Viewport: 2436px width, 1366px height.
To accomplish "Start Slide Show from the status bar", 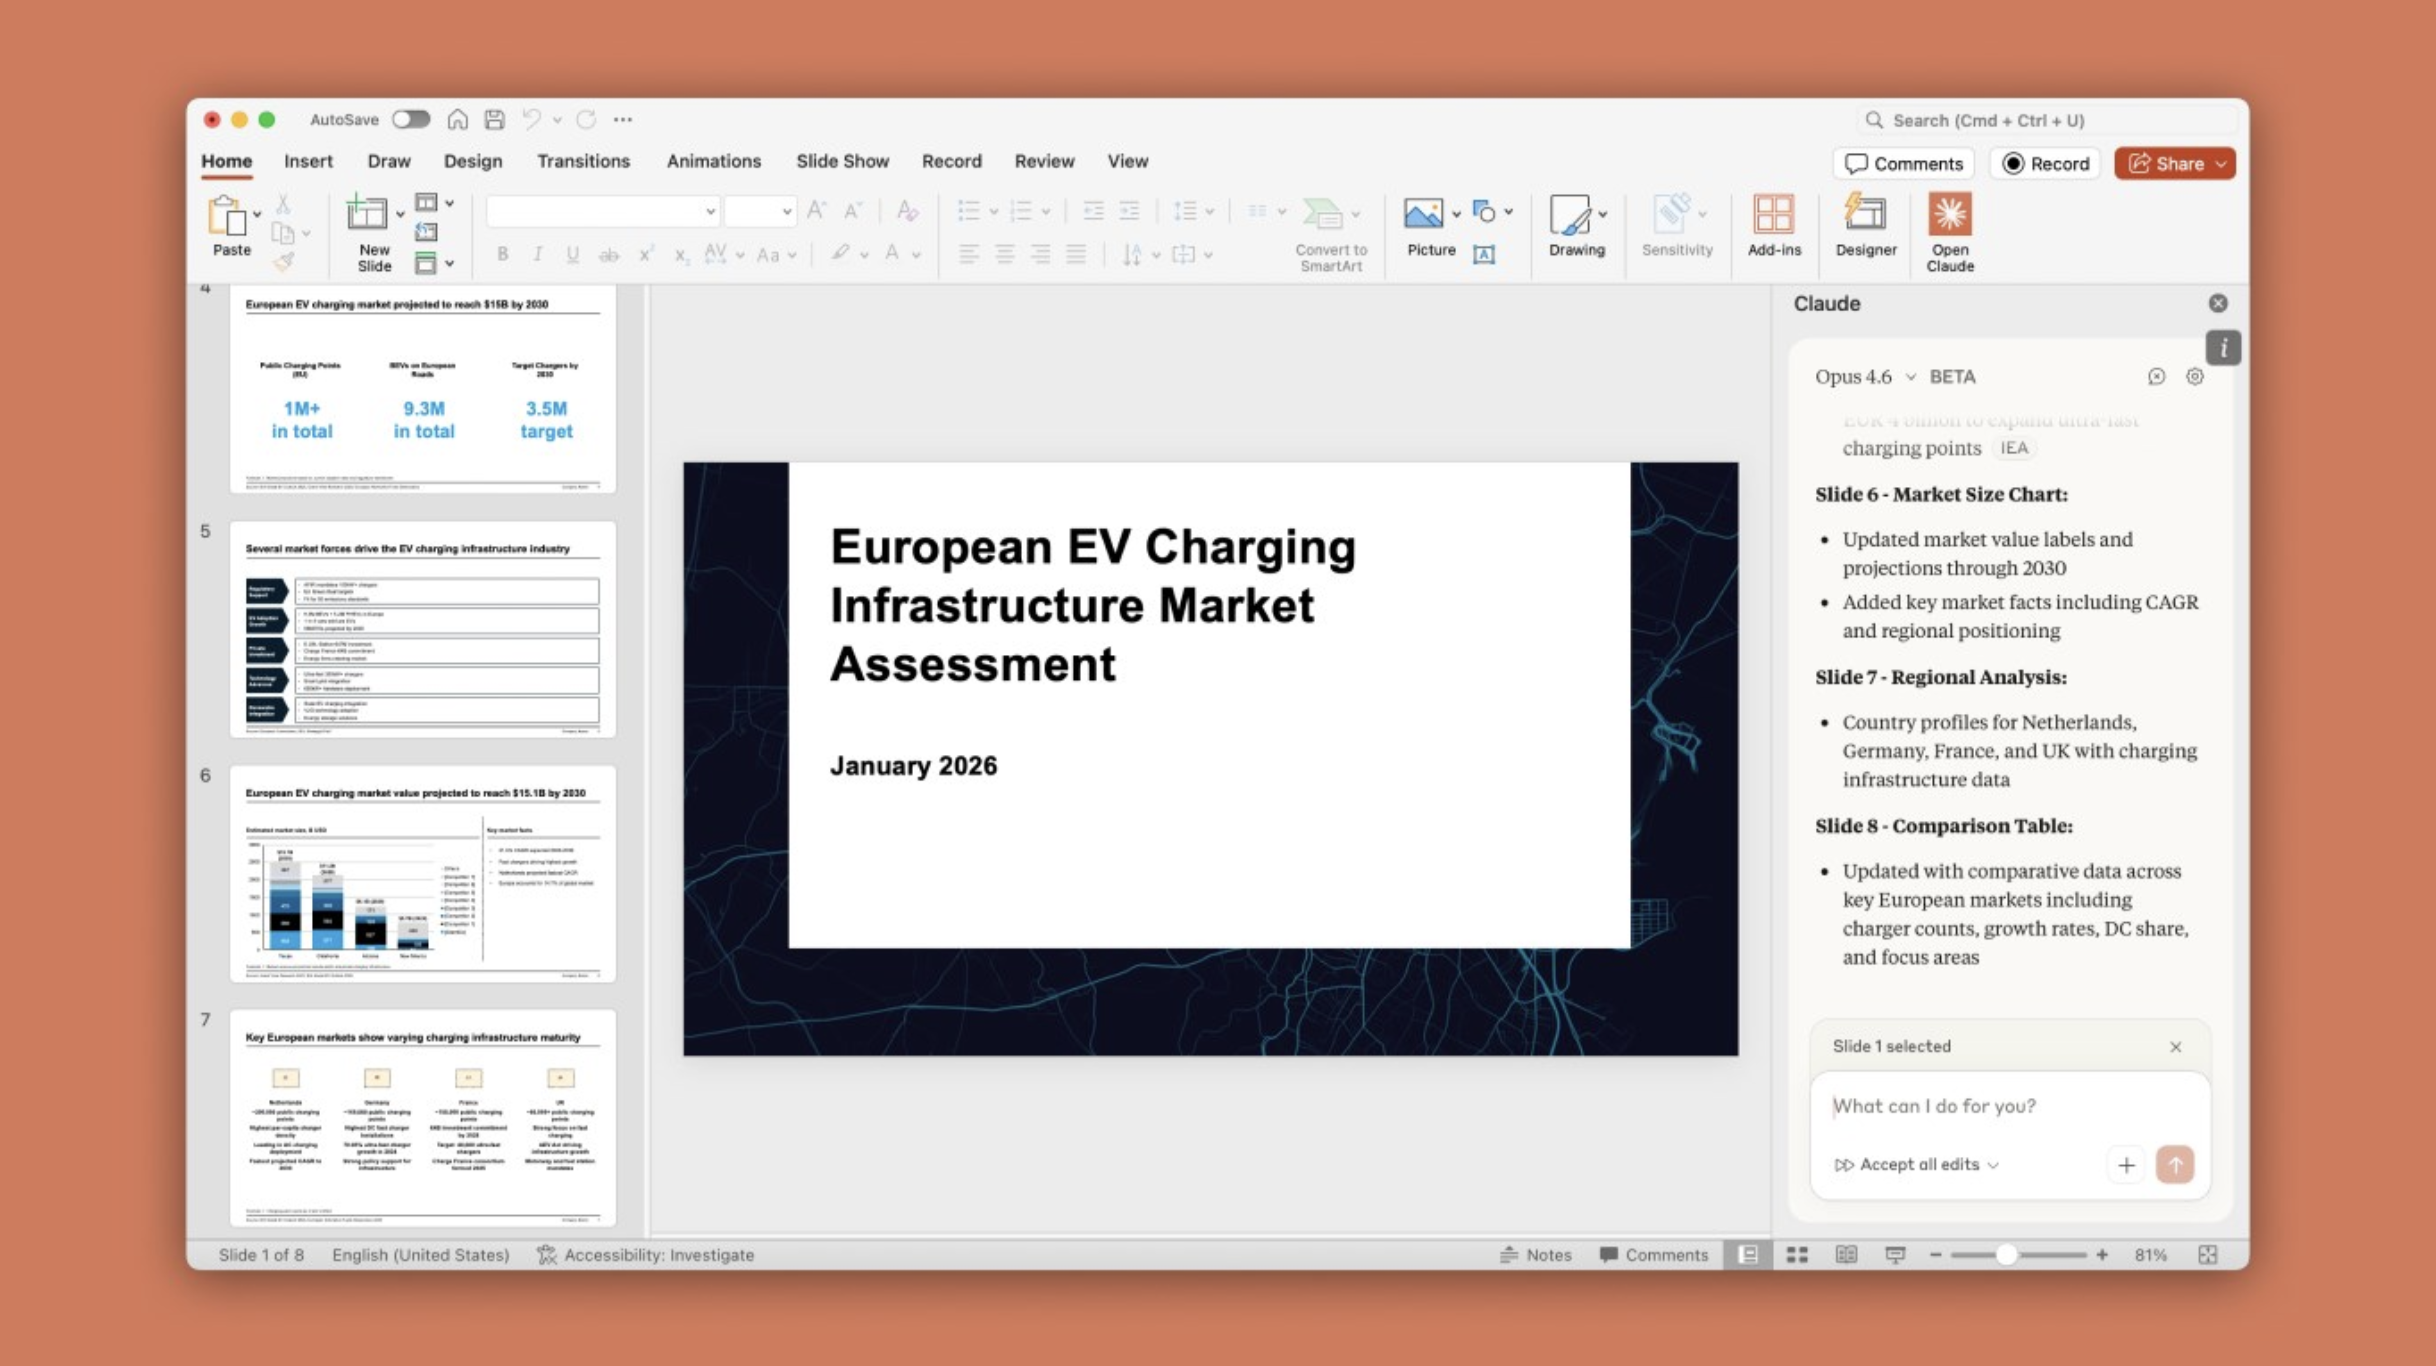I will tap(1894, 1254).
